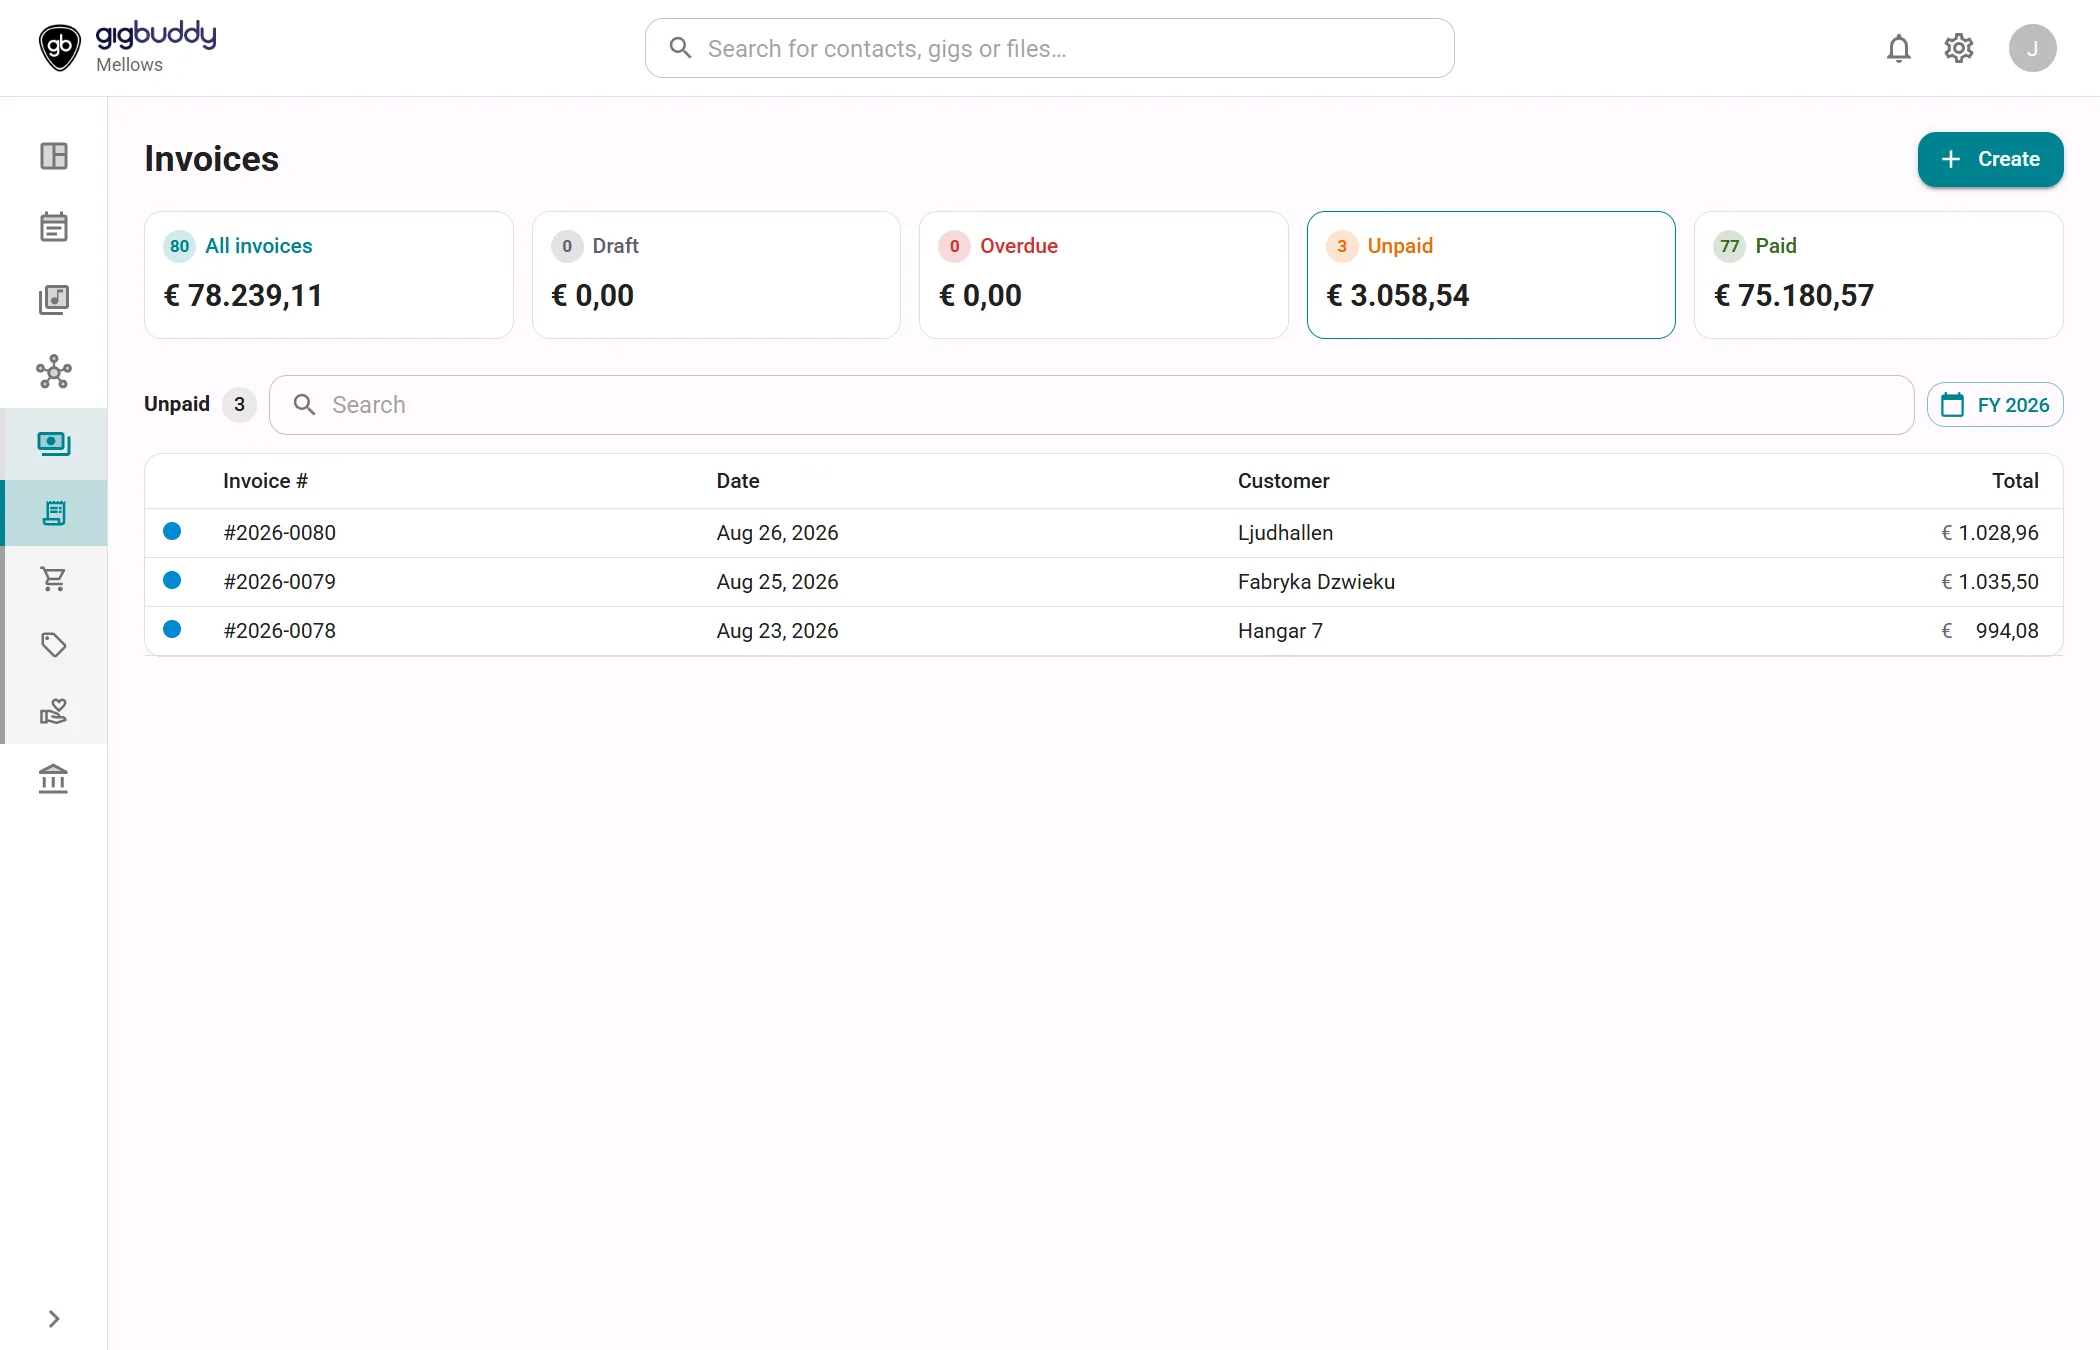Click the blue status dot of #2026-0079
Image resolution: width=2100 pixels, height=1350 pixels.
click(x=172, y=580)
